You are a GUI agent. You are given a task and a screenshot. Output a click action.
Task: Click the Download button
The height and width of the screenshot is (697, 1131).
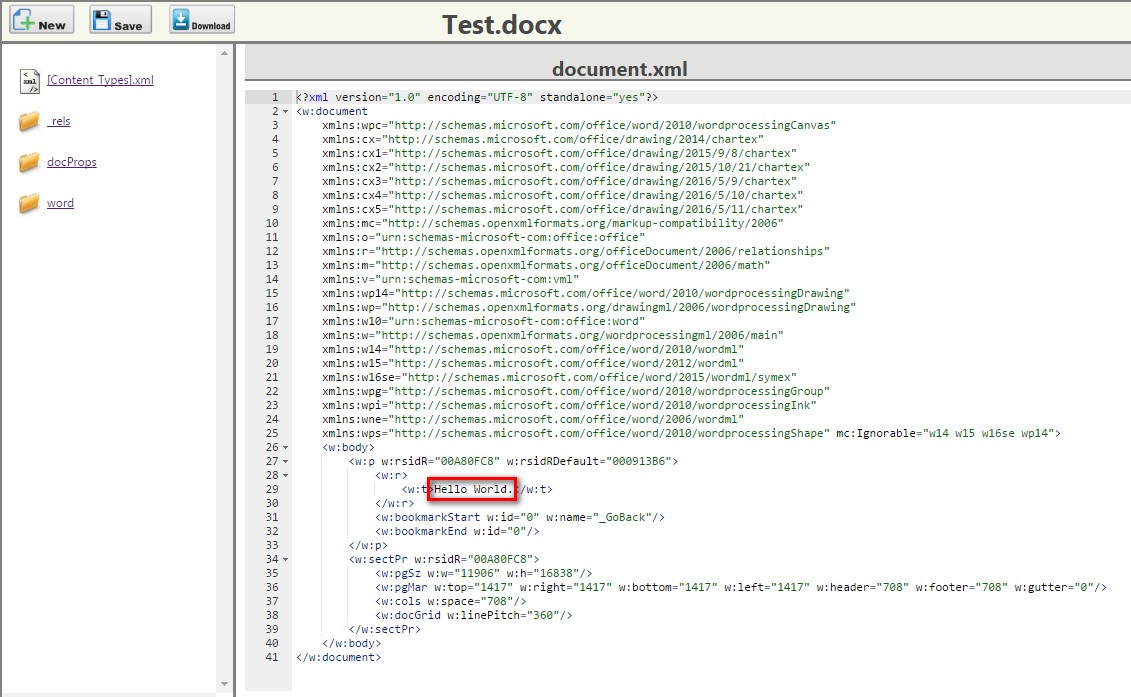(x=201, y=20)
